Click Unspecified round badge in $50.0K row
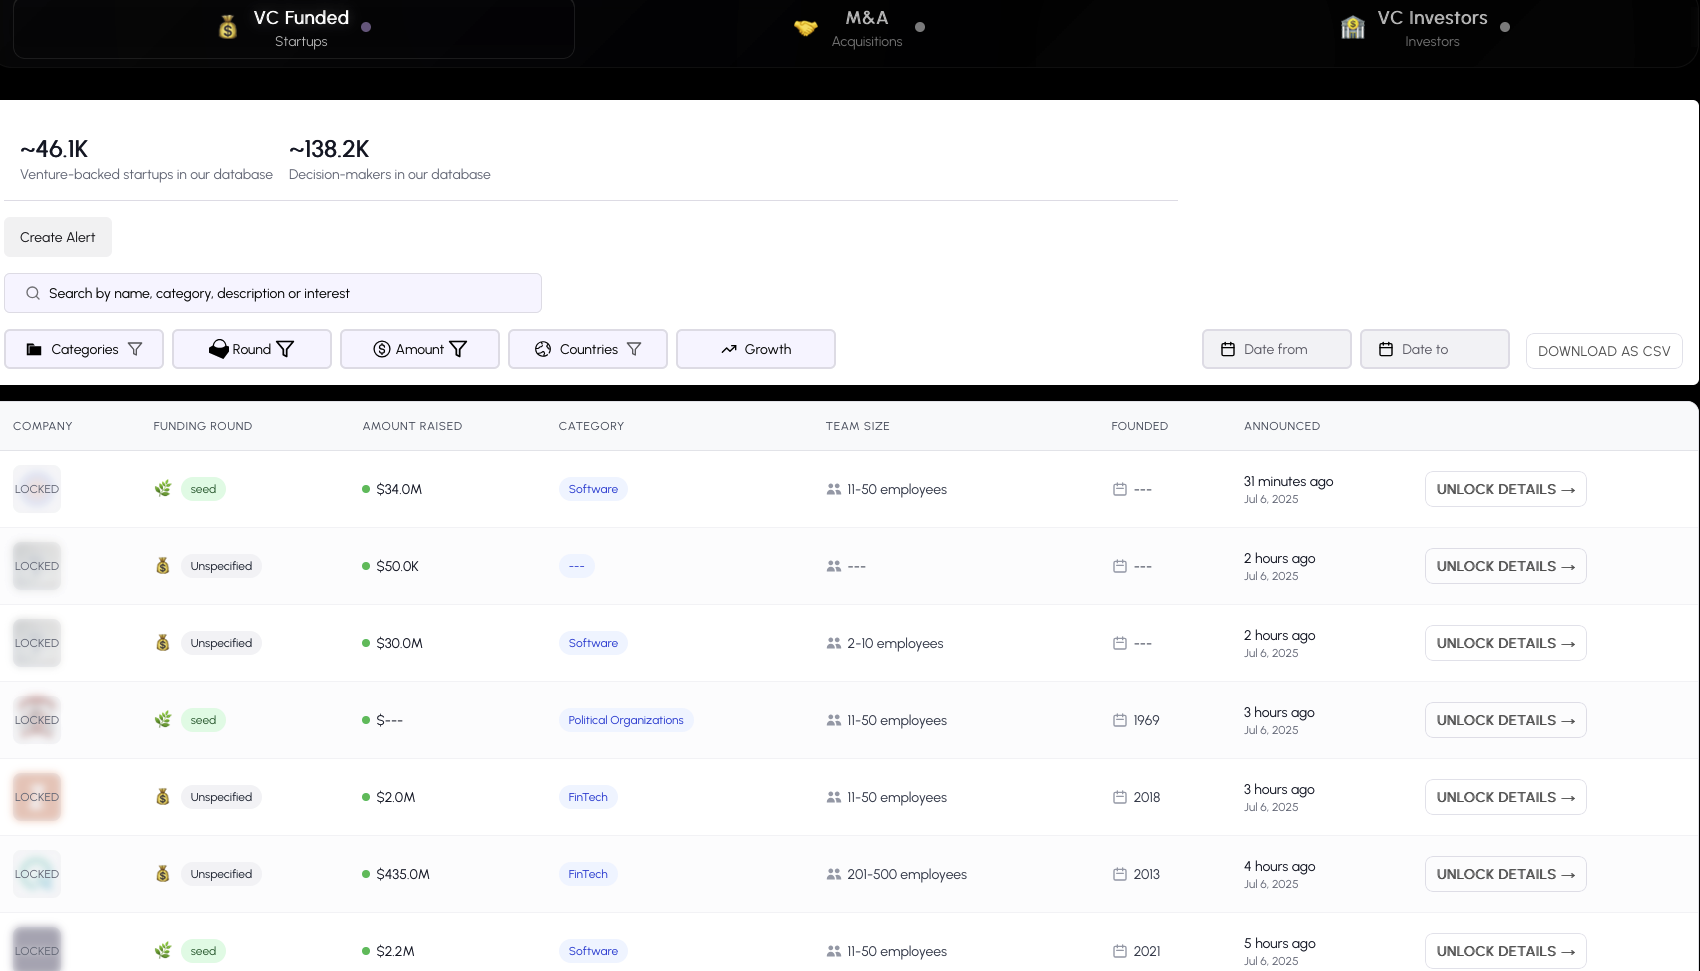Viewport: 1700px width, 971px height. [221, 566]
